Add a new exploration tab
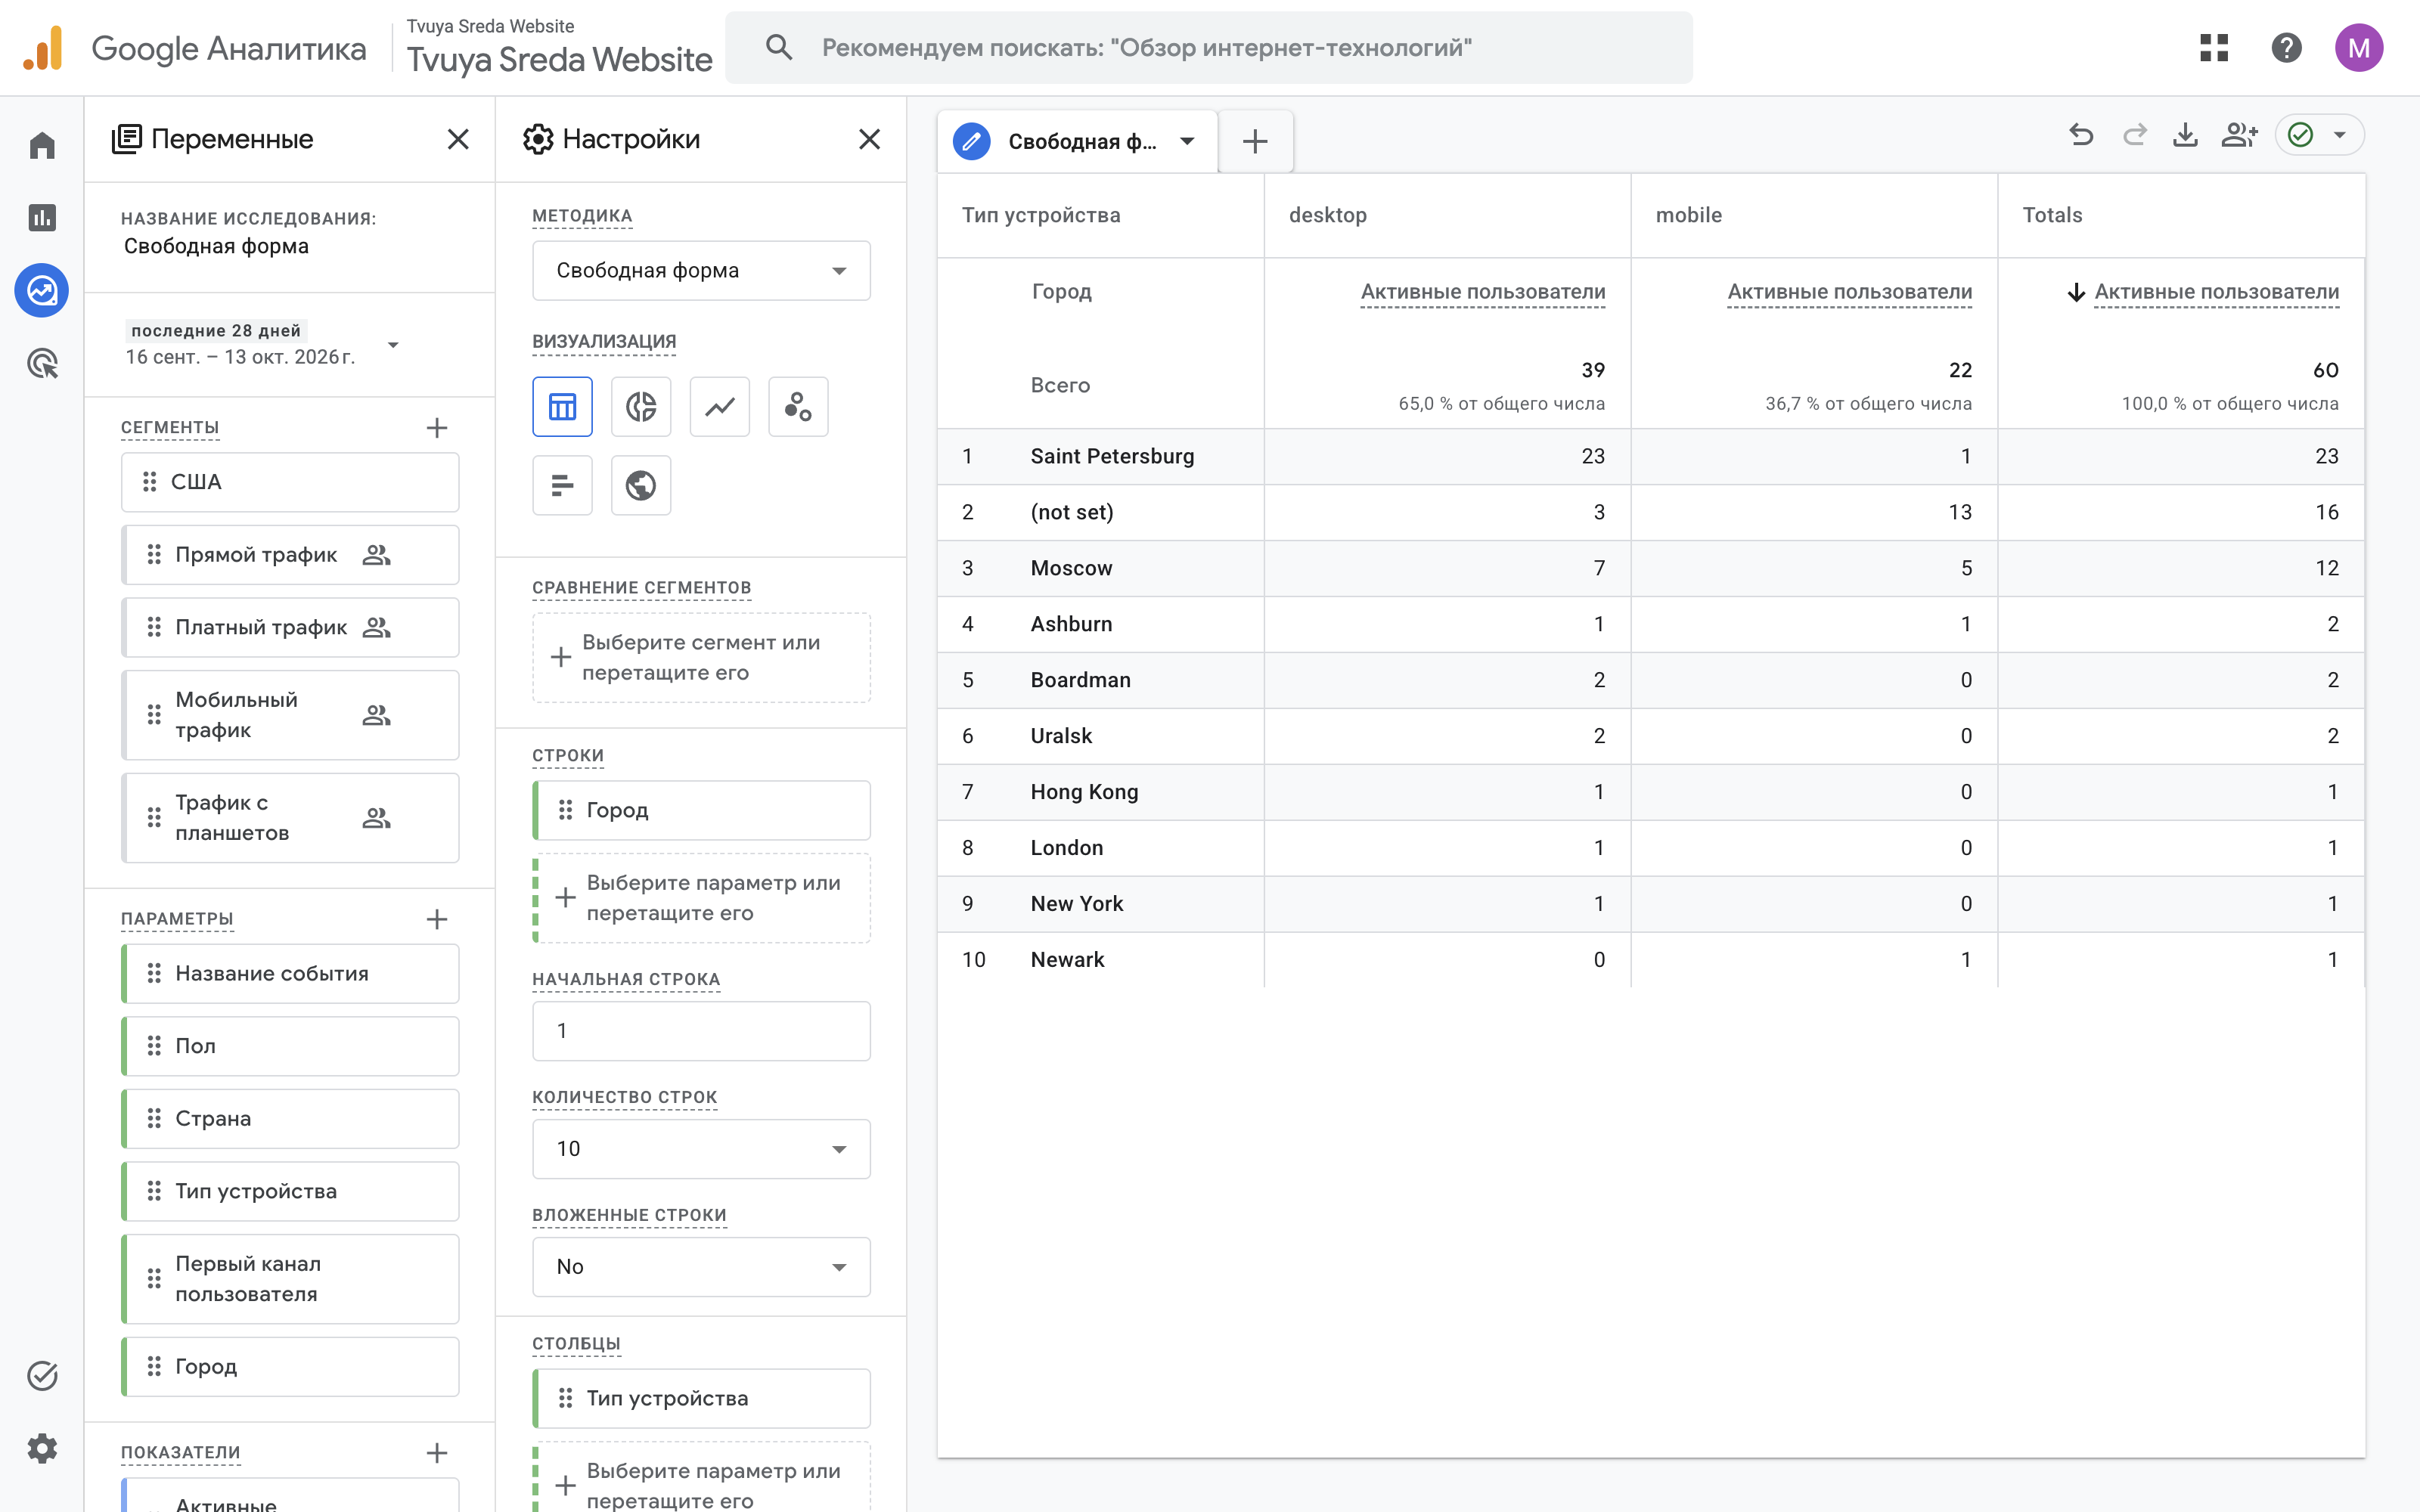Viewport: 2420px width, 1512px height. coord(1255,141)
